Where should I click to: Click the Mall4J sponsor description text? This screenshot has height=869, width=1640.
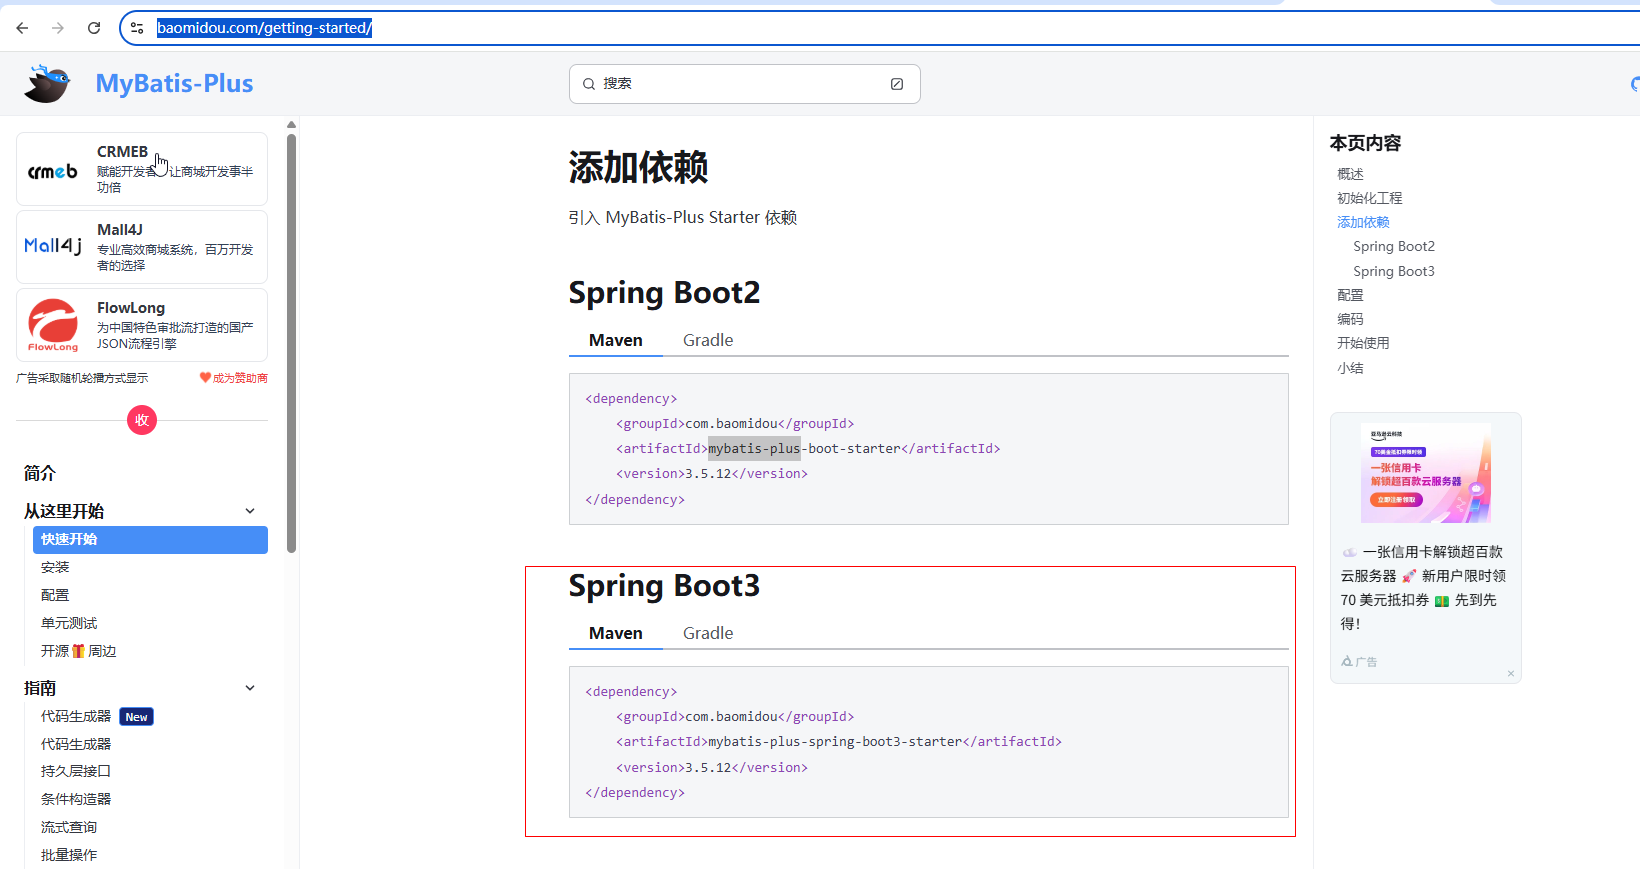tap(175, 257)
